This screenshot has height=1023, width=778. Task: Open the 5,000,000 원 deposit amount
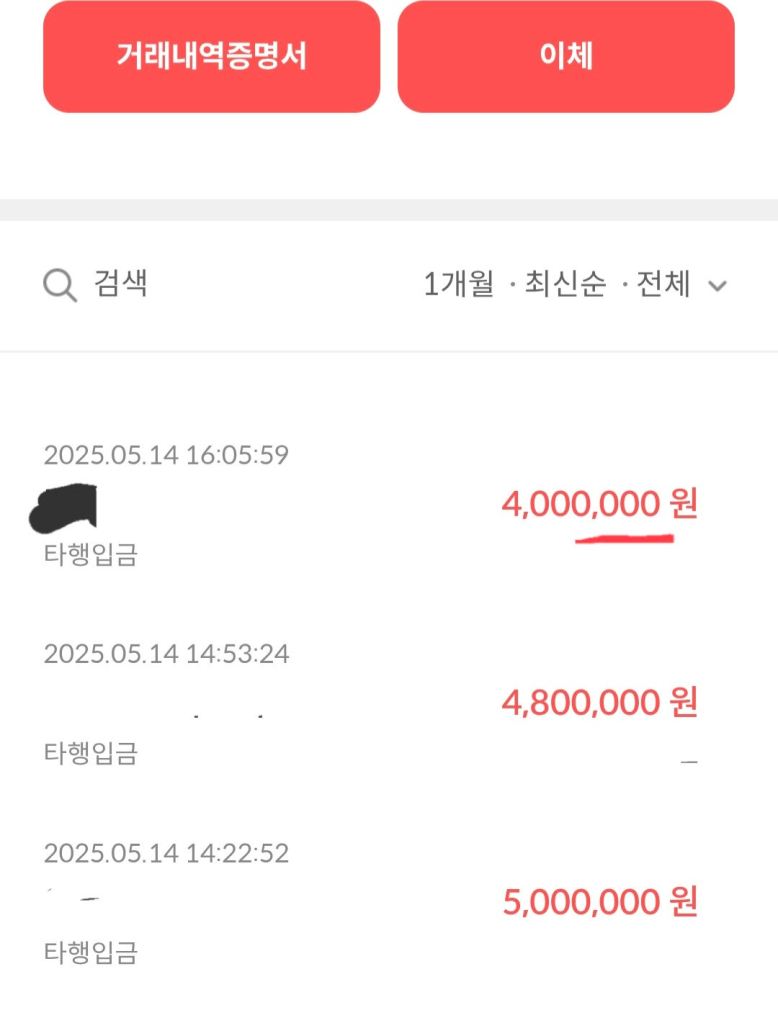coord(599,903)
